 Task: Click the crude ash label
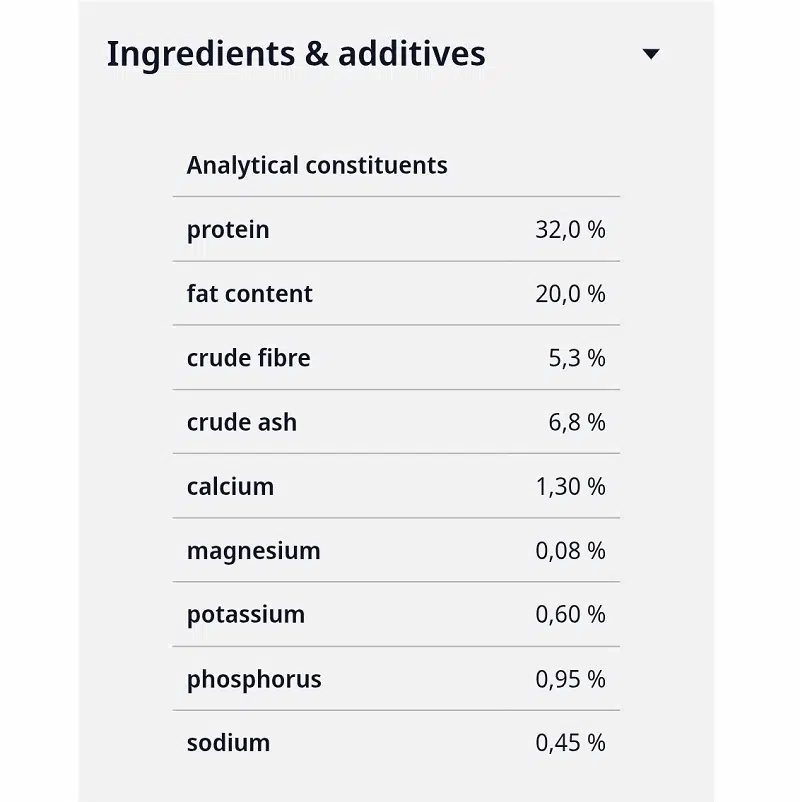click(241, 422)
